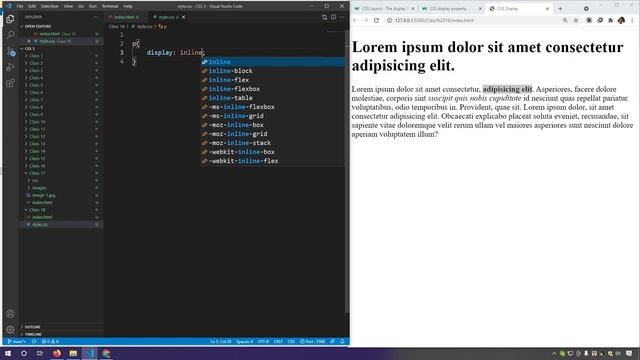Close the style.css editor tab
Viewport: 640px width, 360px height.
(184, 17)
